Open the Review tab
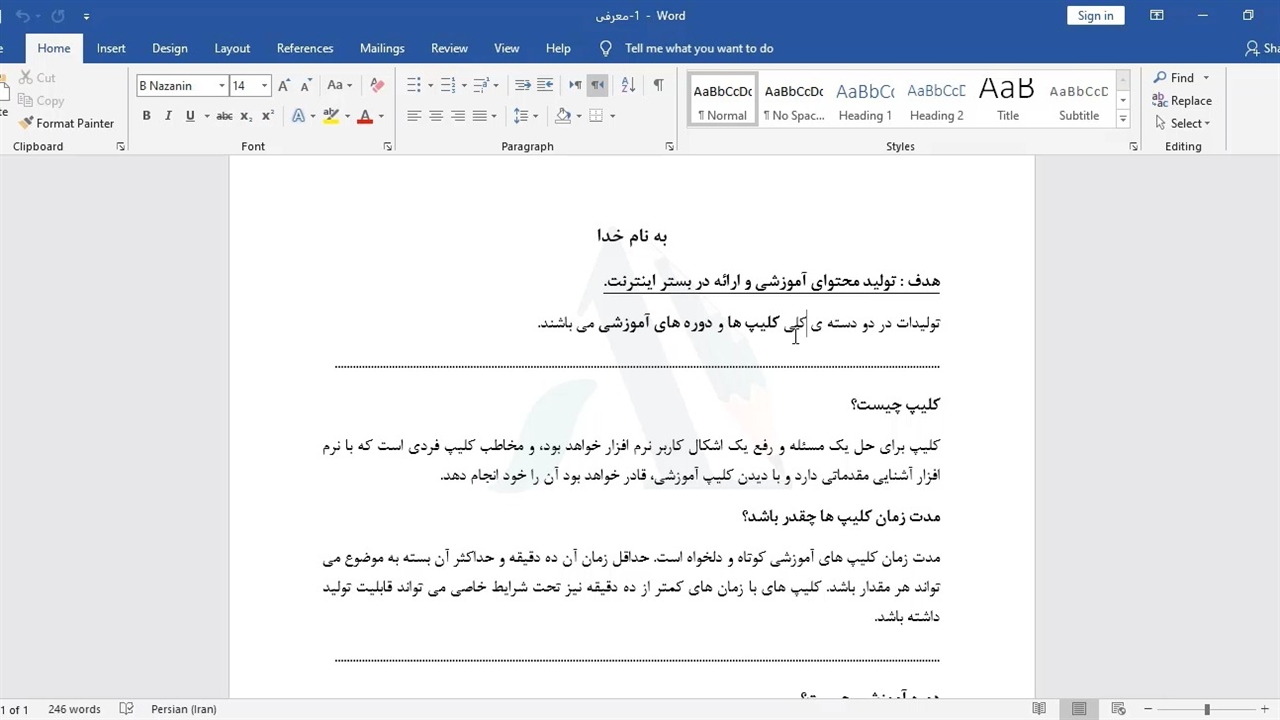This screenshot has height=720, width=1280. click(x=449, y=48)
